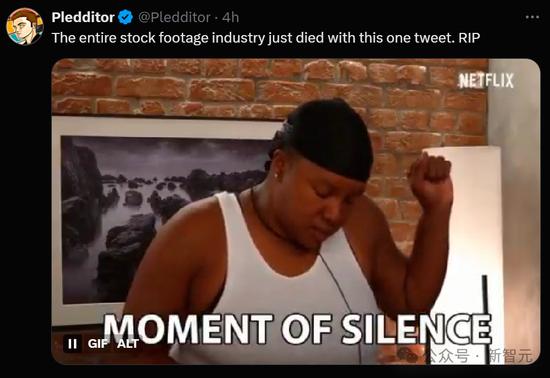Click the tweet text about stock footage
The width and height of the screenshot is (550, 378).
pos(266,38)
